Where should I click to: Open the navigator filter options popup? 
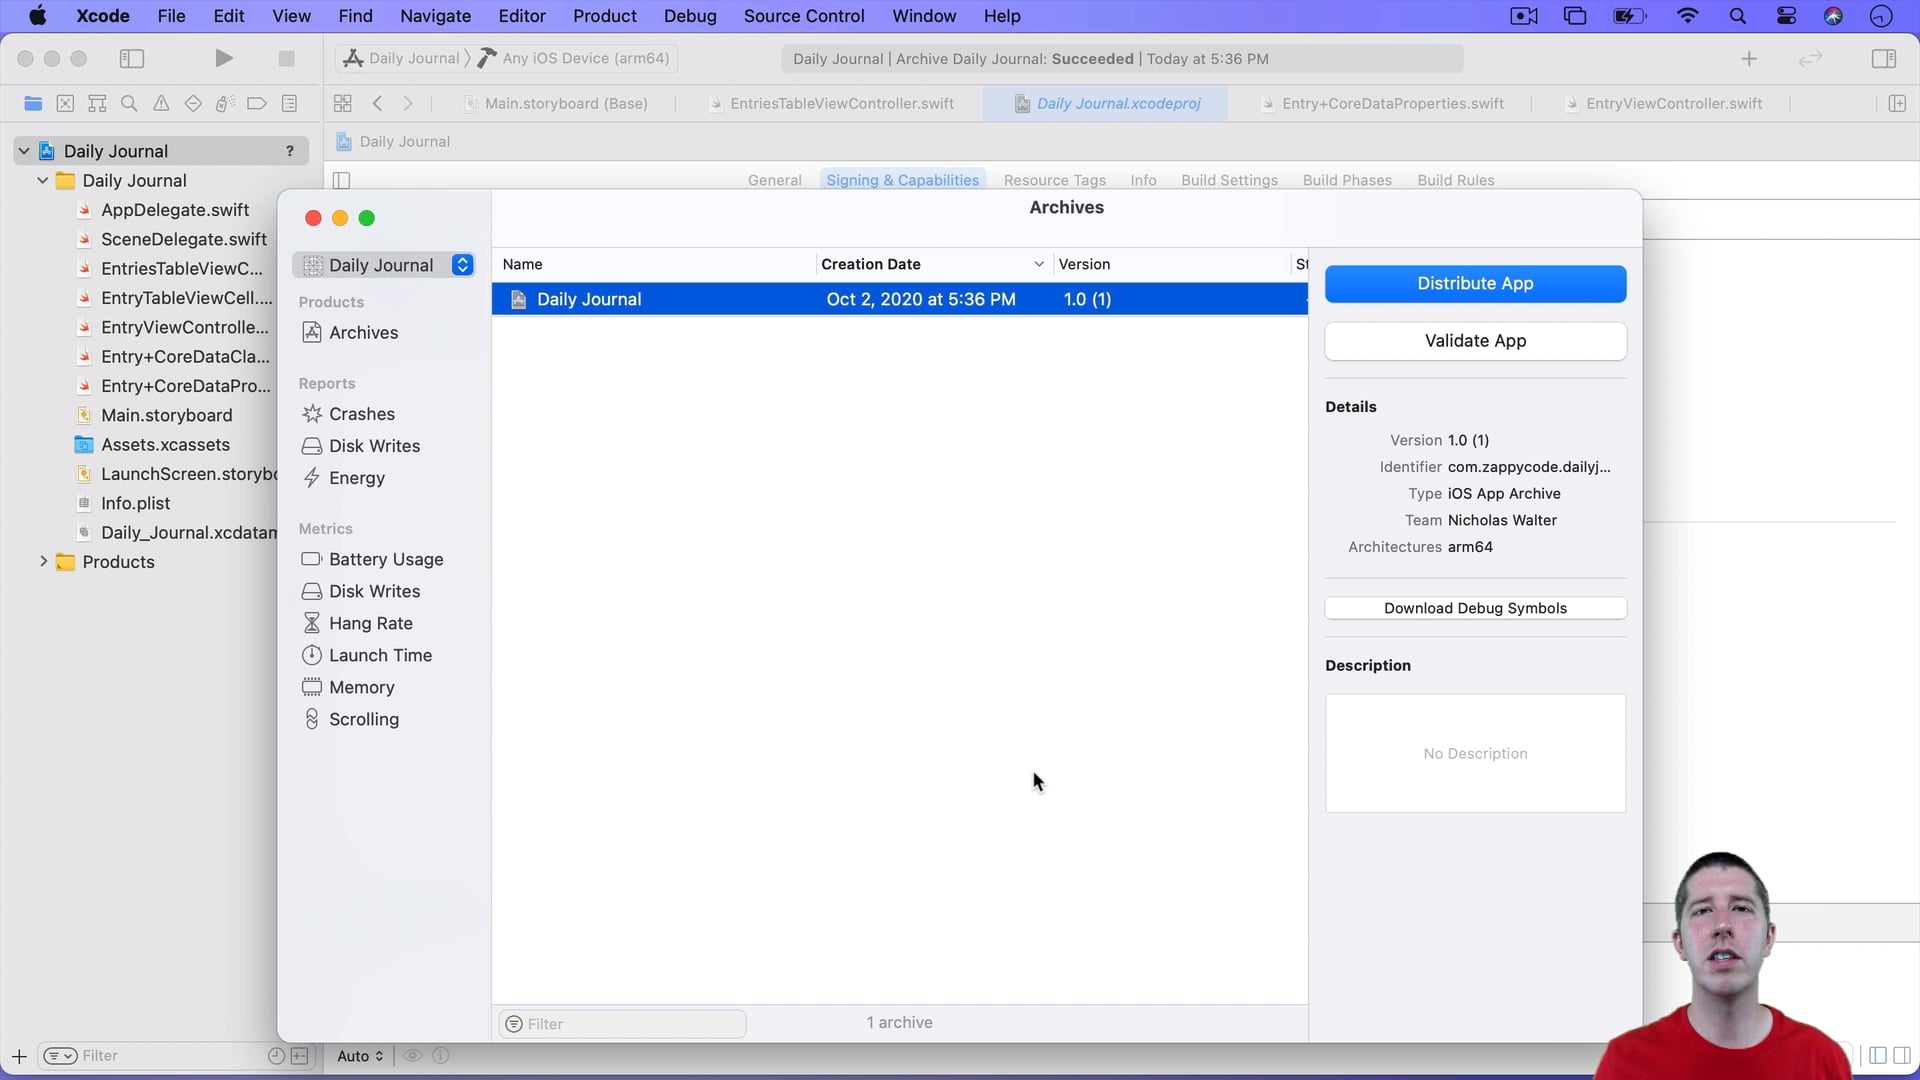(60, 1056)
